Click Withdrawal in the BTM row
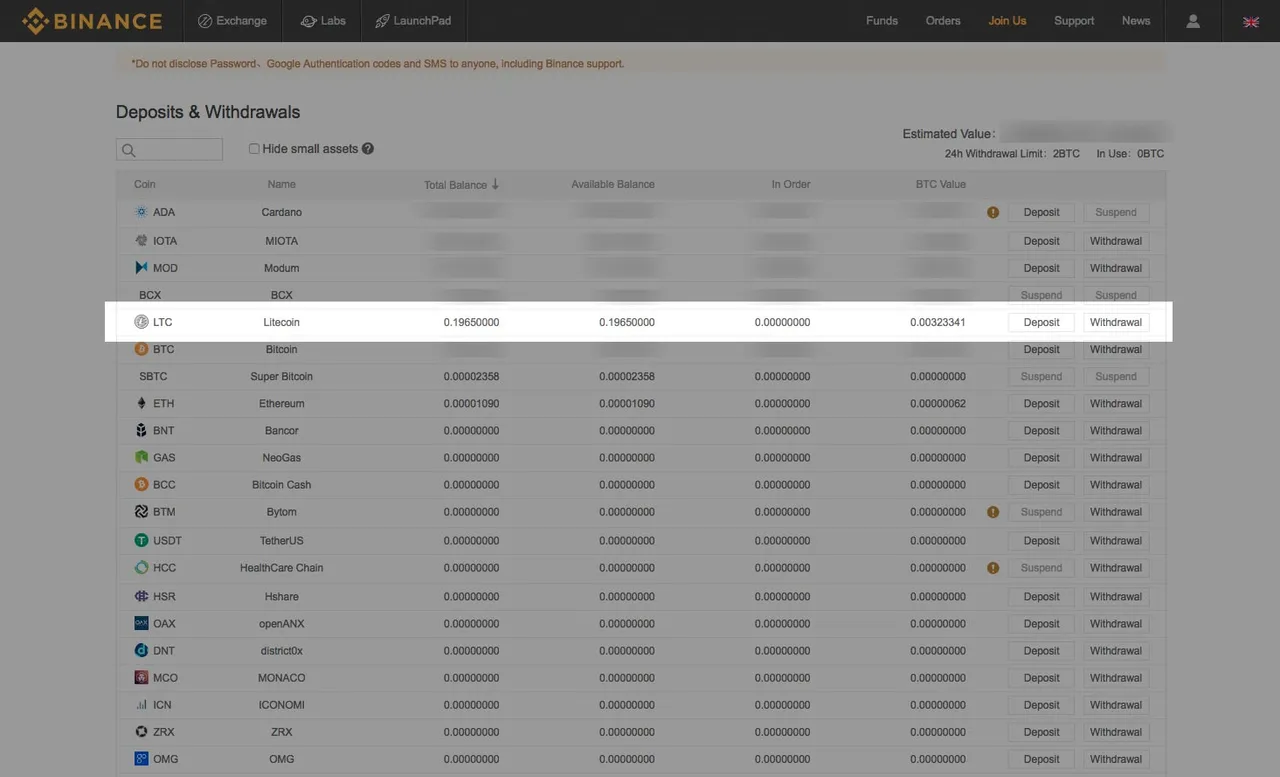This screenshot has width=1280, height=777. (1116, 511)
